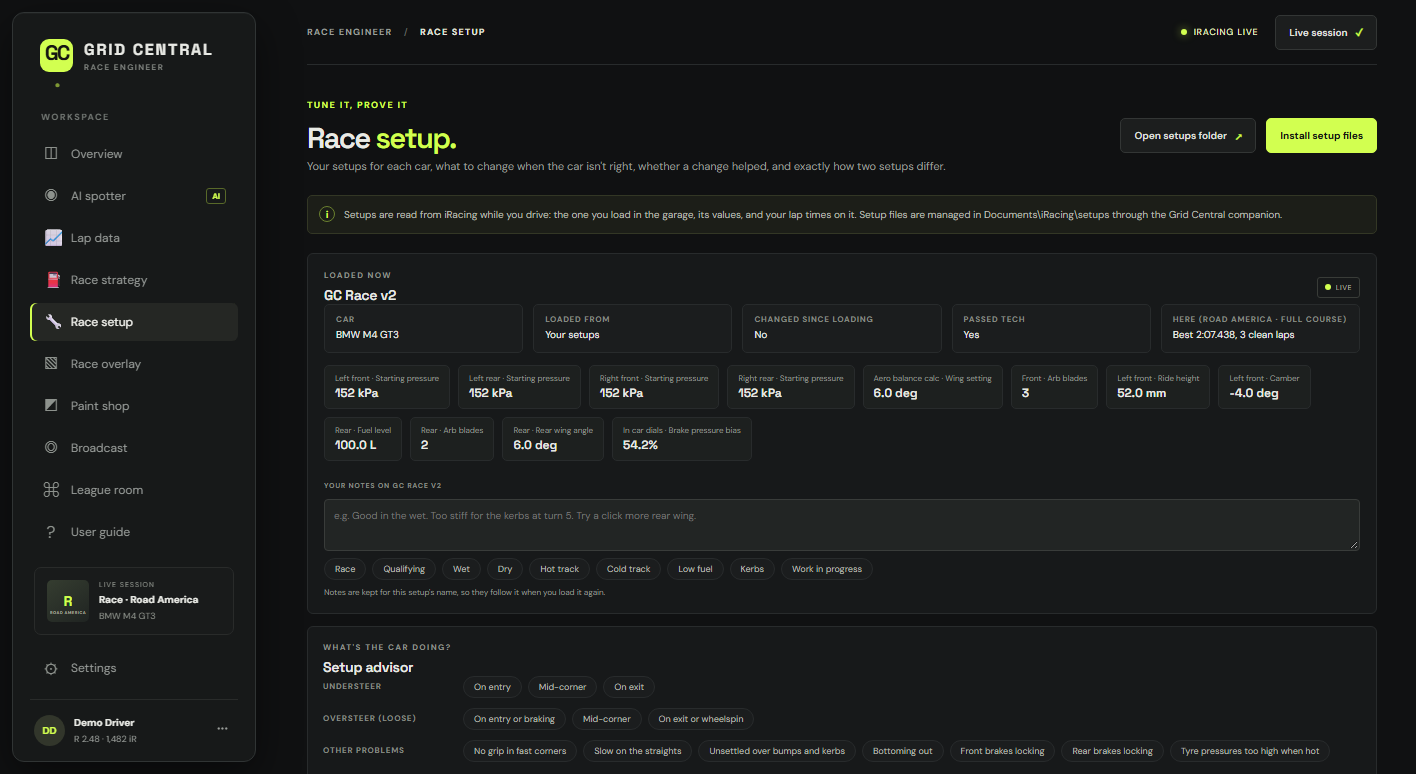Click the Race Engineer breadcrumb link
This screenshot has width=1416, height=774.
click(349, 32)
